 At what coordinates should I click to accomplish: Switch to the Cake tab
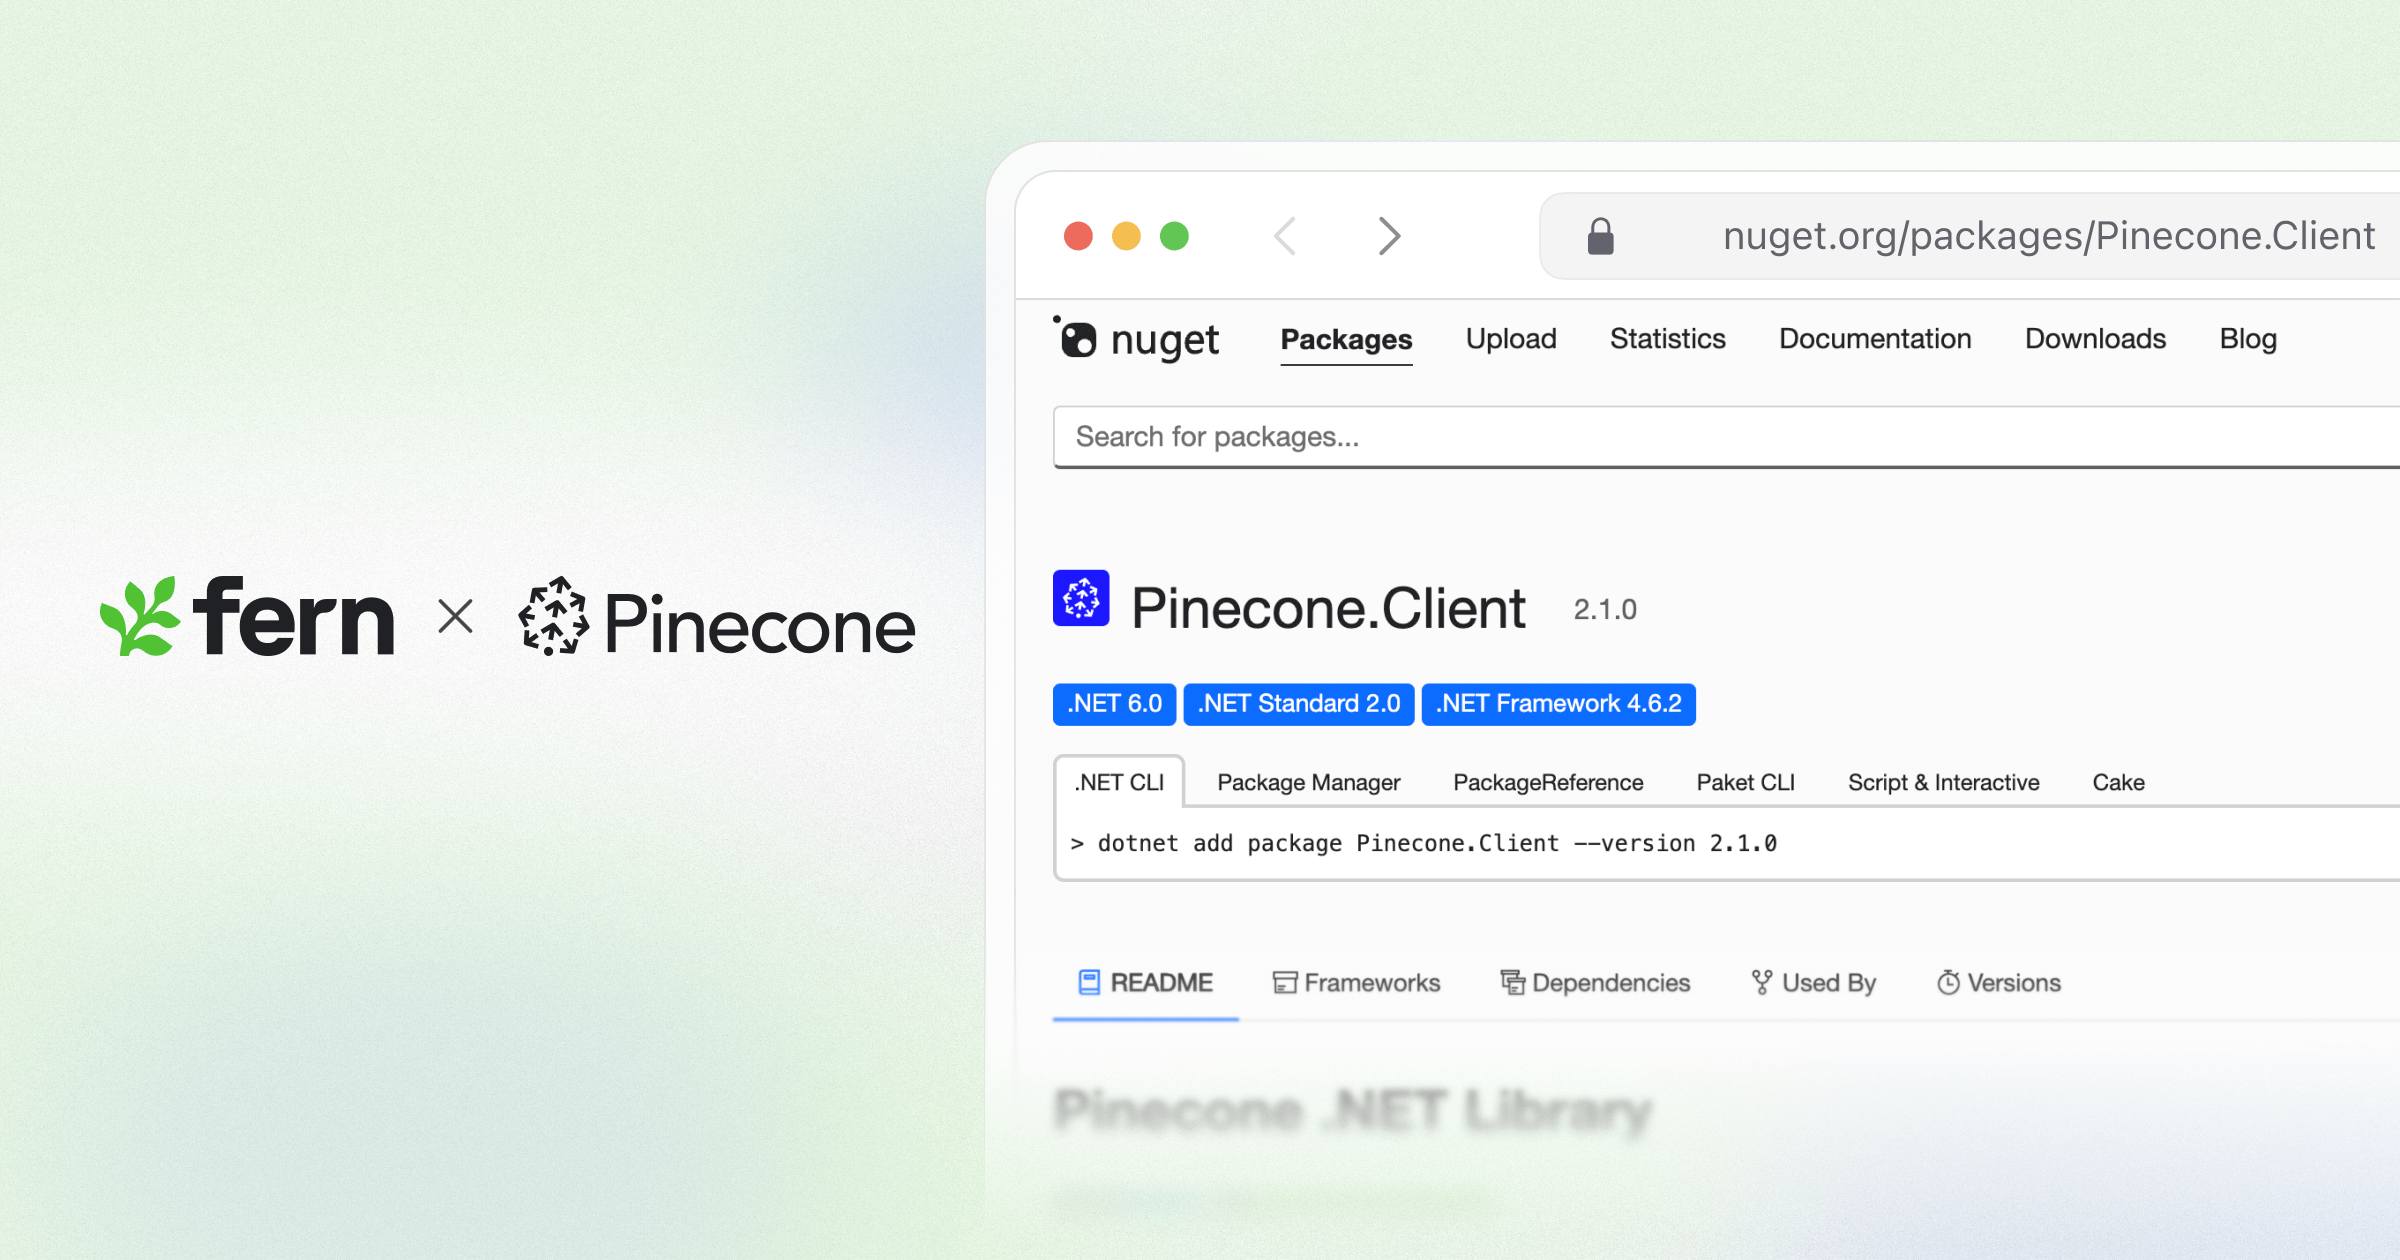2119,782
